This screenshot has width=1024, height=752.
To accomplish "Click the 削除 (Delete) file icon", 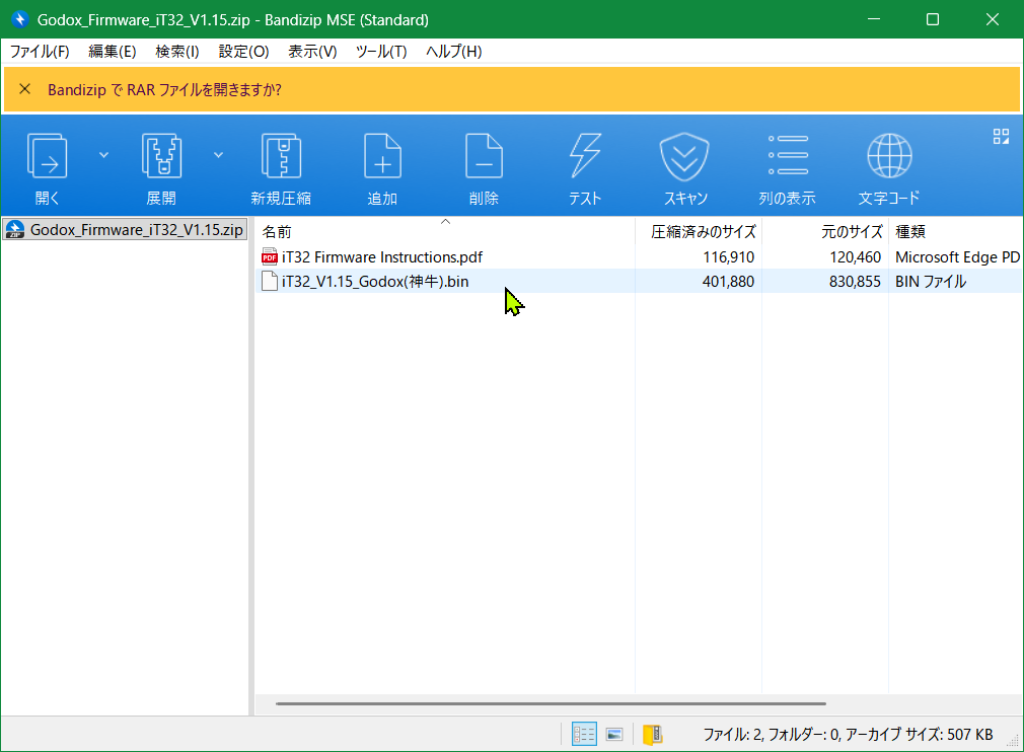I will click(483, 157).
